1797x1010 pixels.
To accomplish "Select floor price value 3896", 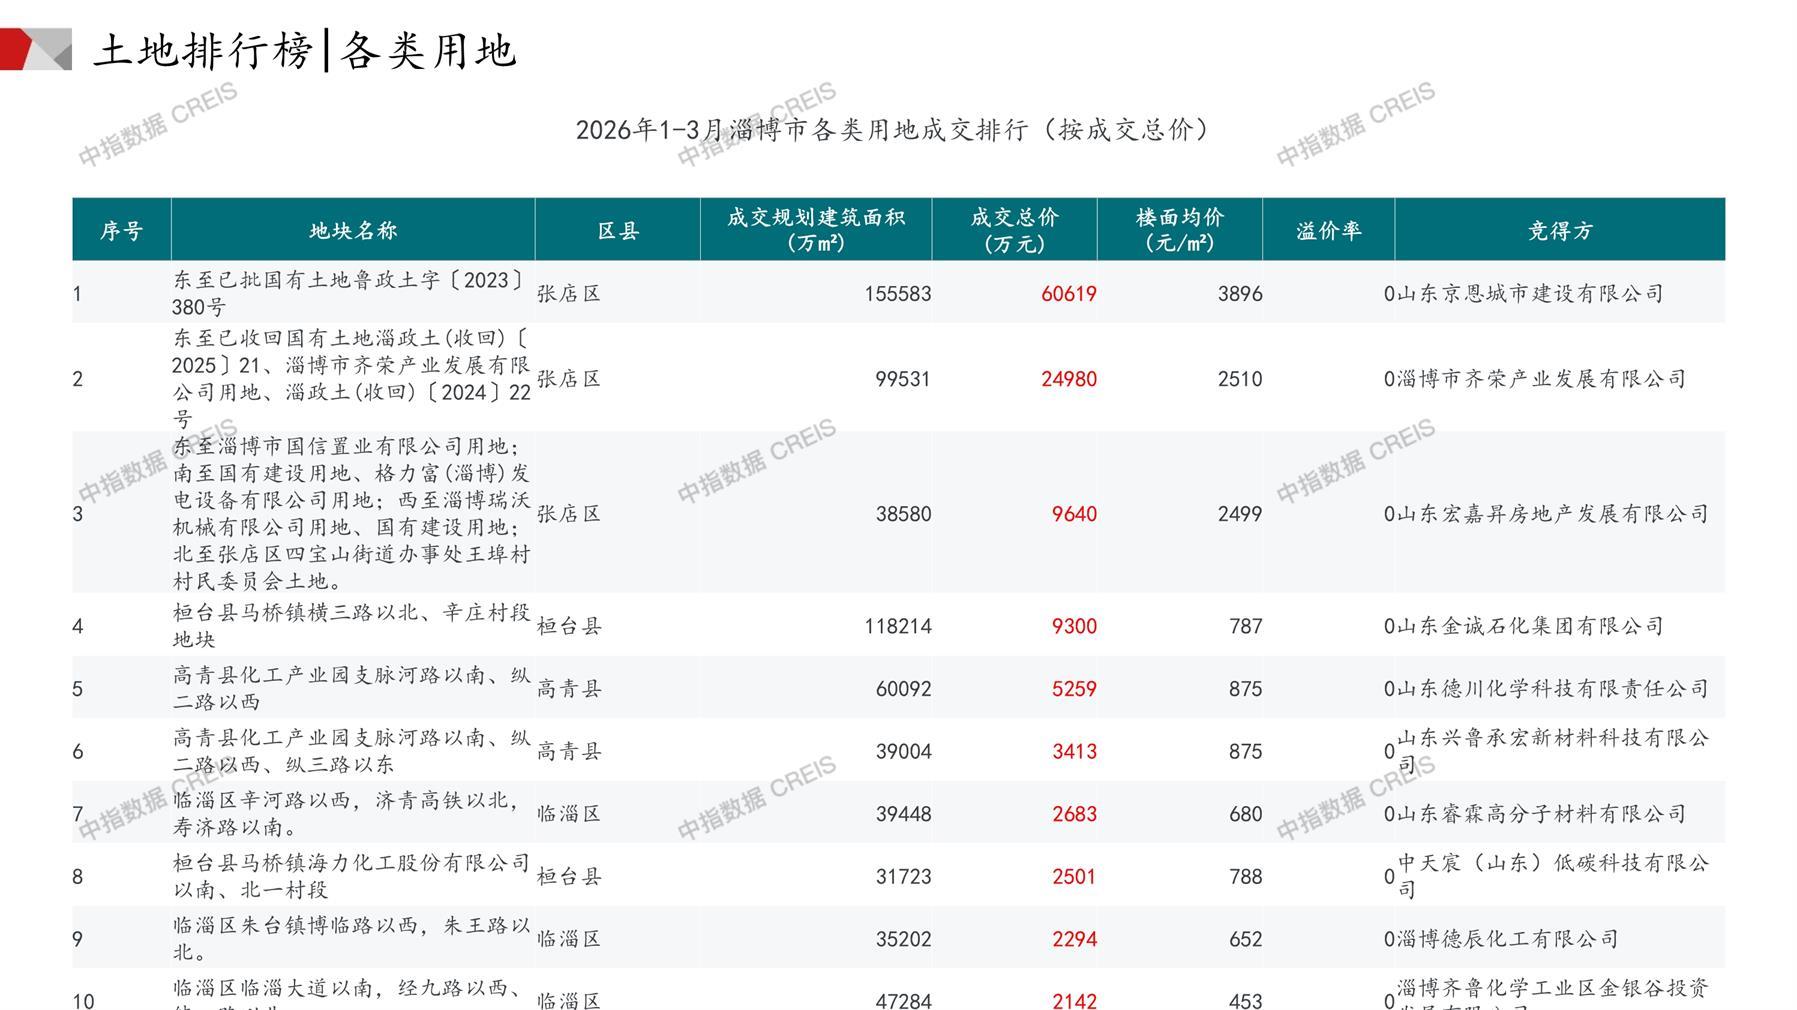I will (x=1239, y=294).
